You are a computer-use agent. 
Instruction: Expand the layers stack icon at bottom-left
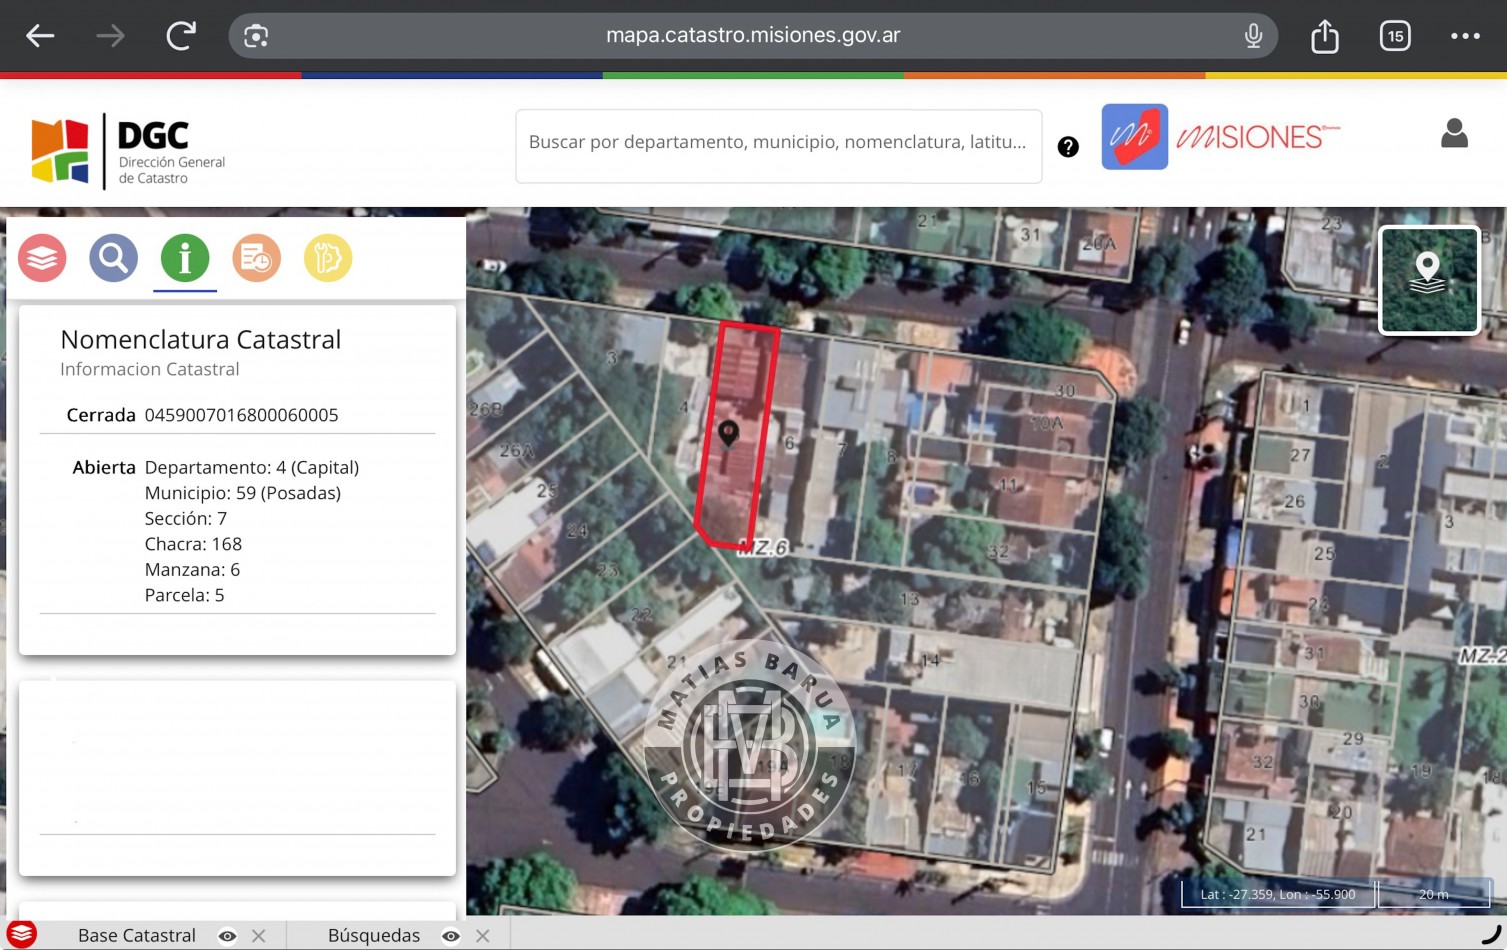click(21, 934)
